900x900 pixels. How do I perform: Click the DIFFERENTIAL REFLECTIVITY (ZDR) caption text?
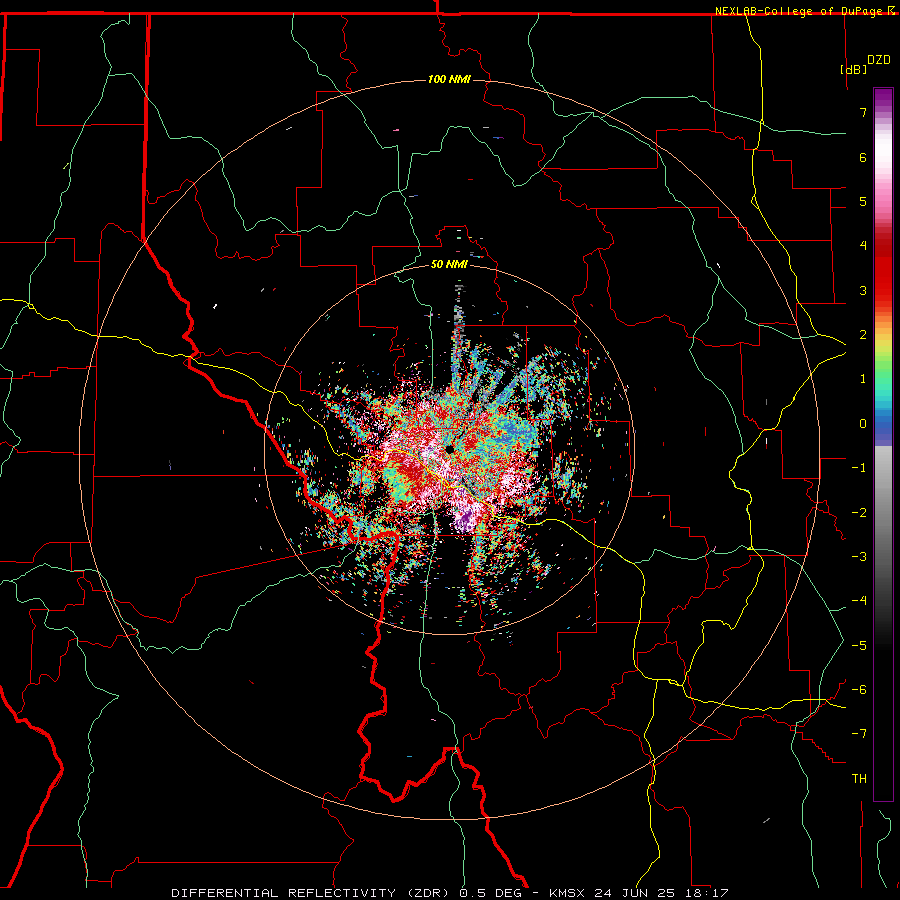point(313,893)
